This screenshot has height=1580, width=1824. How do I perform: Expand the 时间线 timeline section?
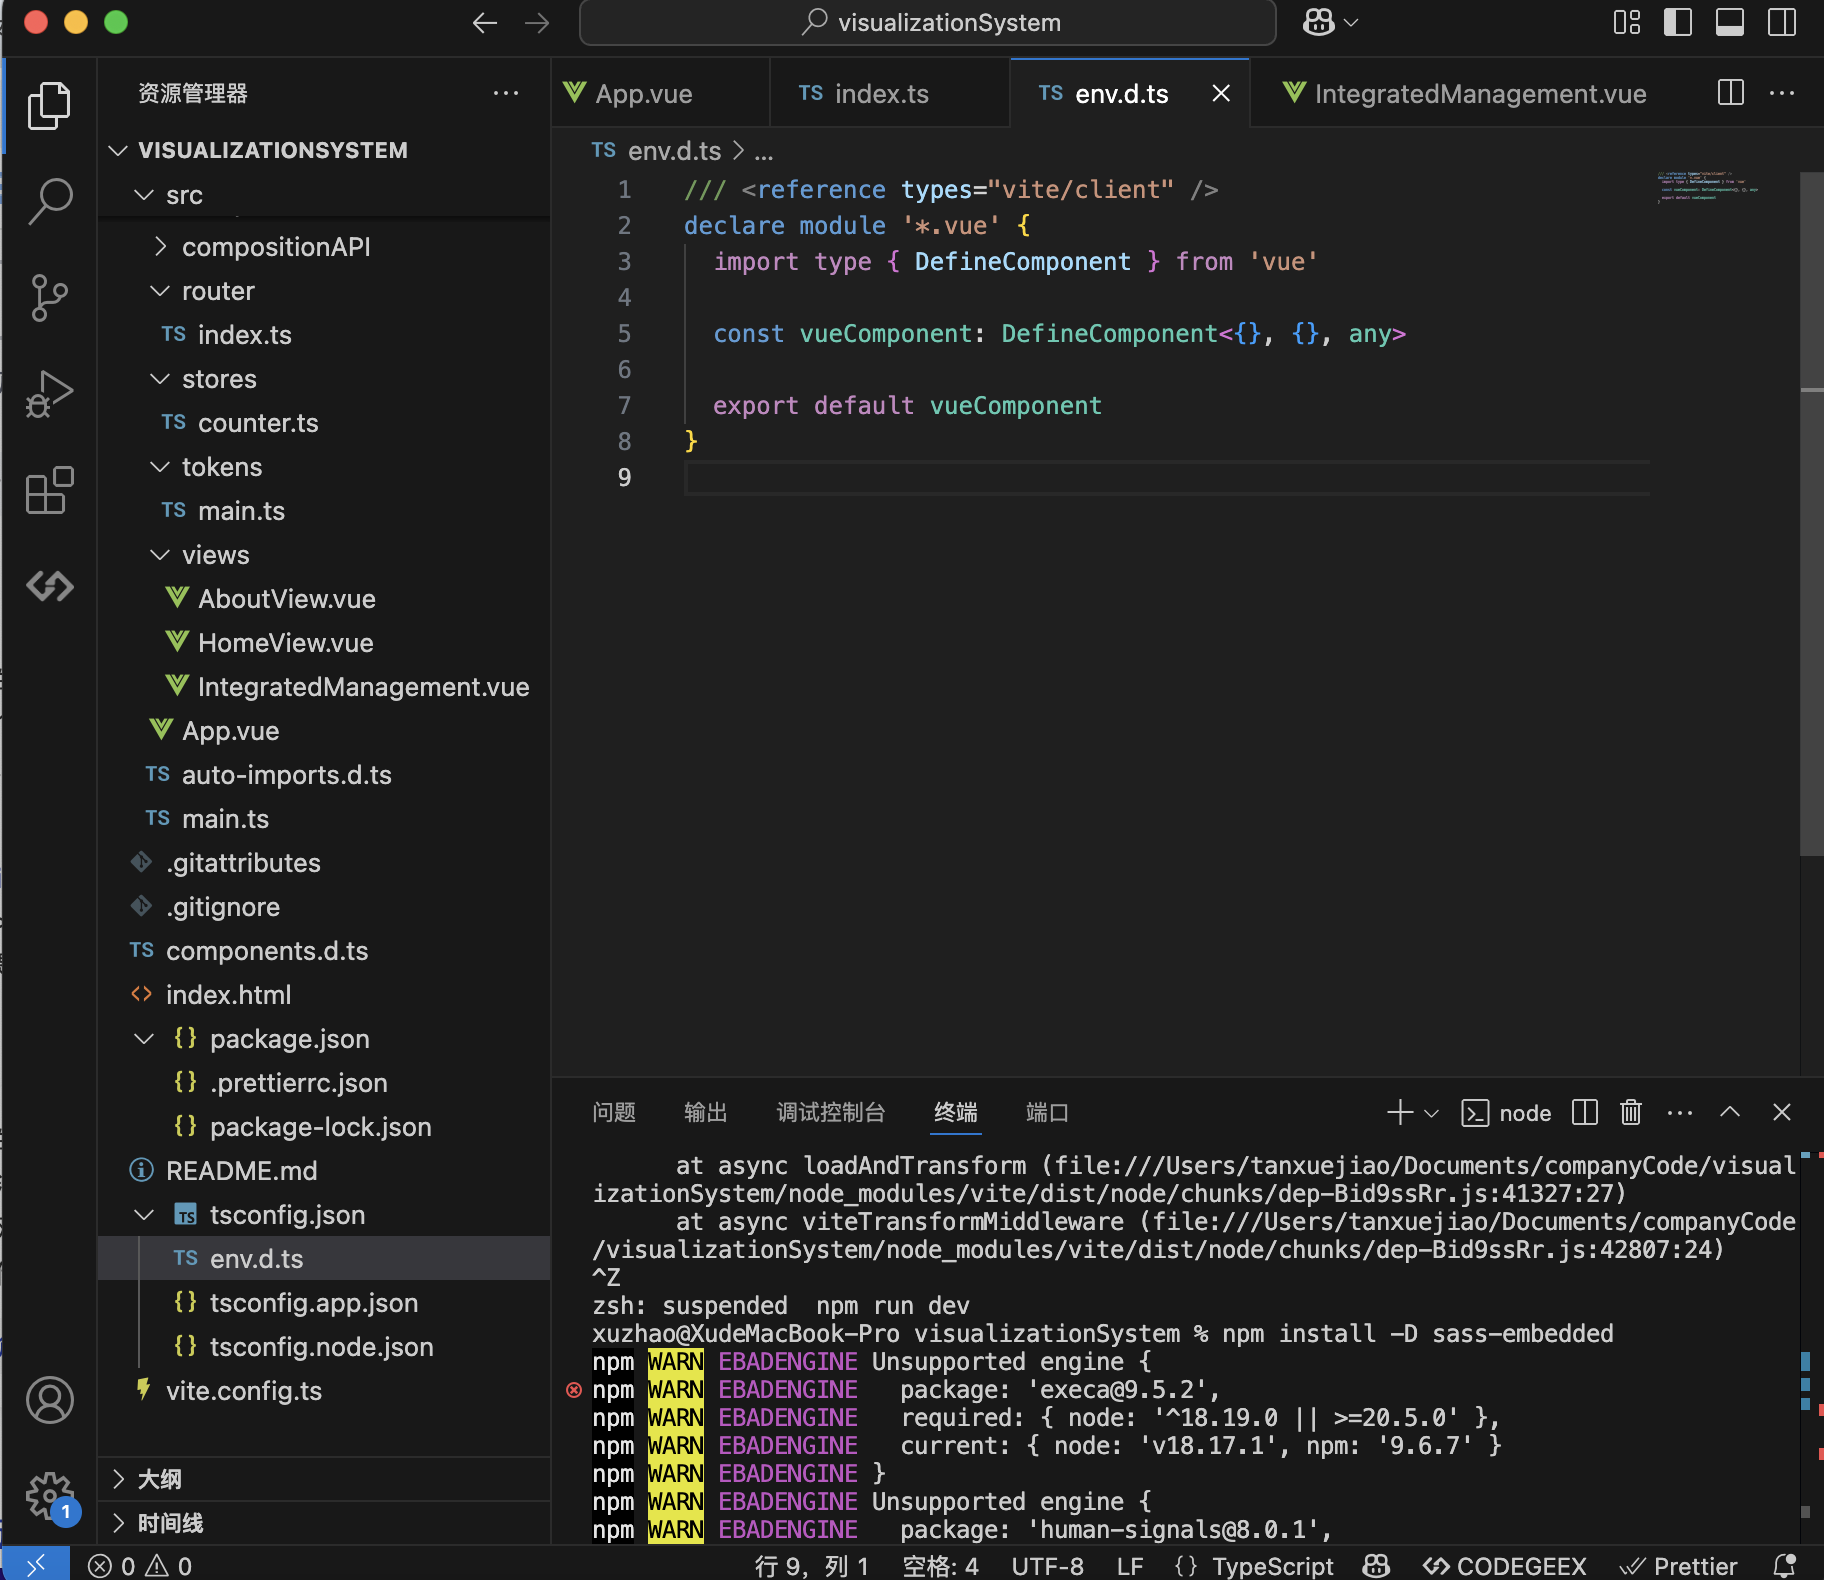coord(324,1523)
